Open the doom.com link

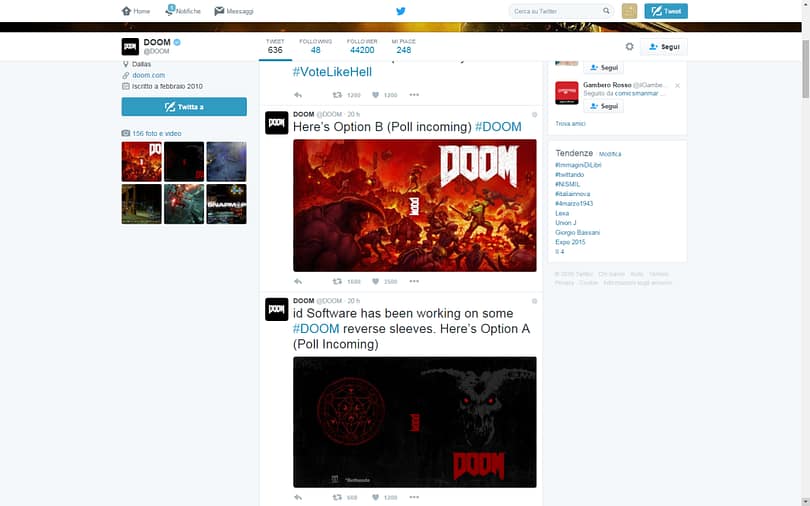tap(148, 75)
